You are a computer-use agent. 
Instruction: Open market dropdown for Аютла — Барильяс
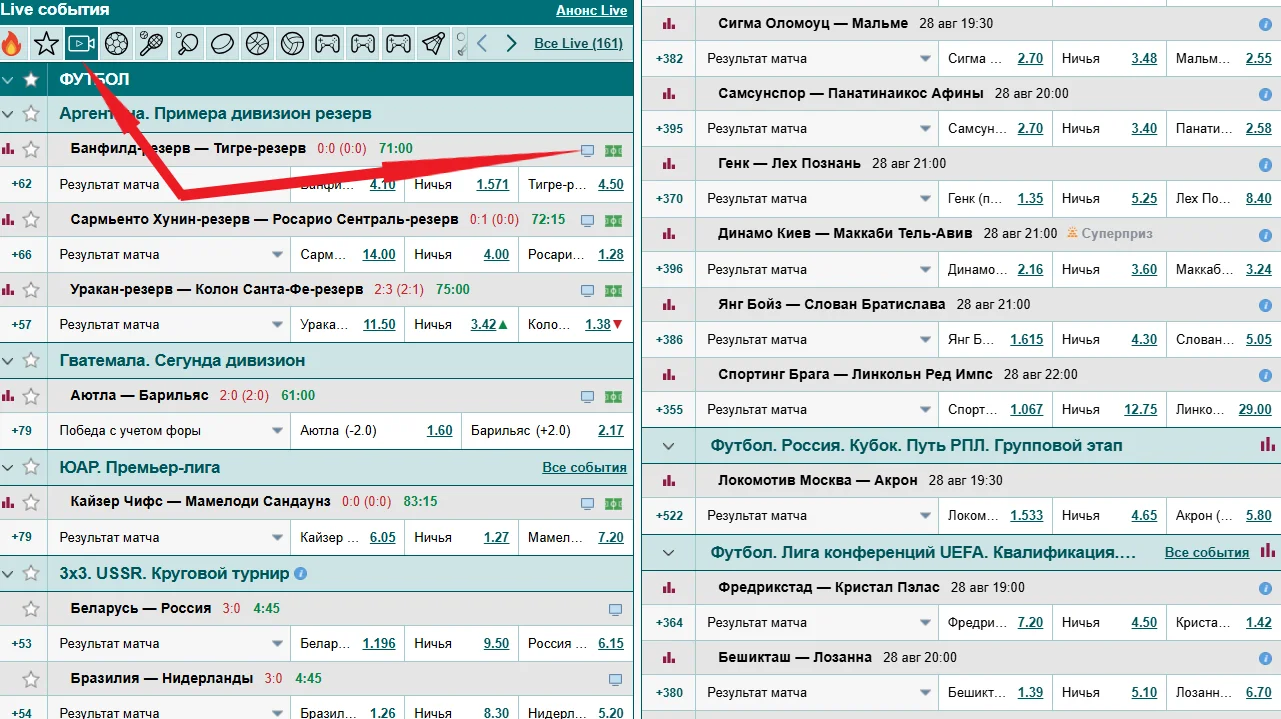click(278, 431)
